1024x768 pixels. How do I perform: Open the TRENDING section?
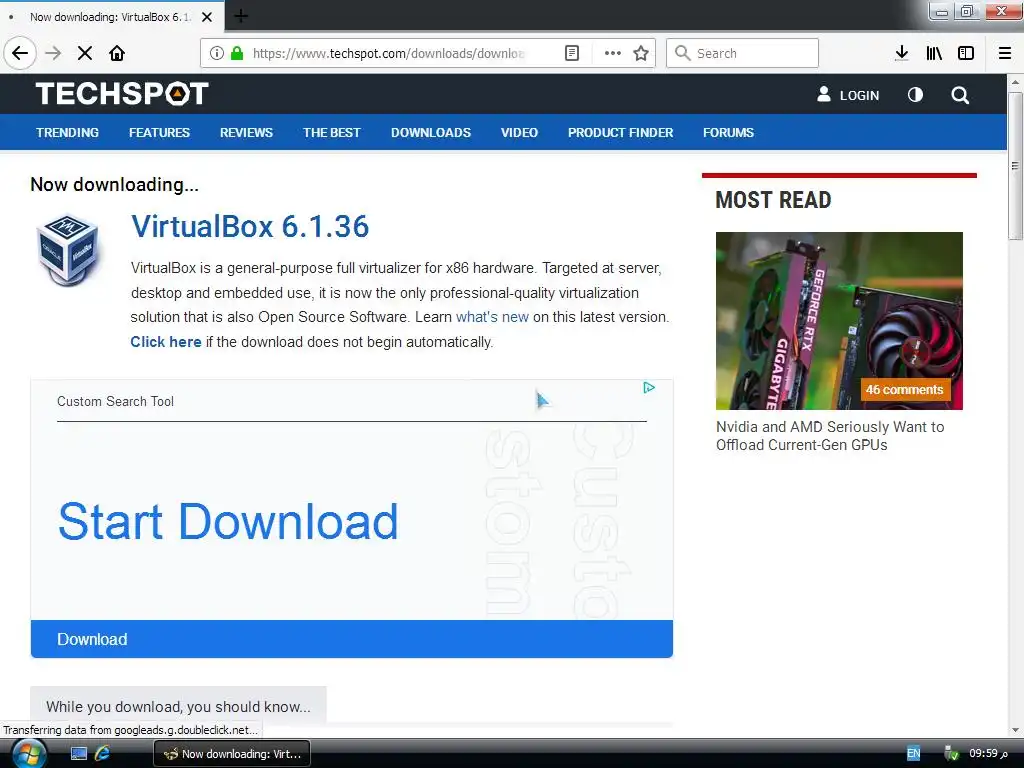tap(67, 133)
